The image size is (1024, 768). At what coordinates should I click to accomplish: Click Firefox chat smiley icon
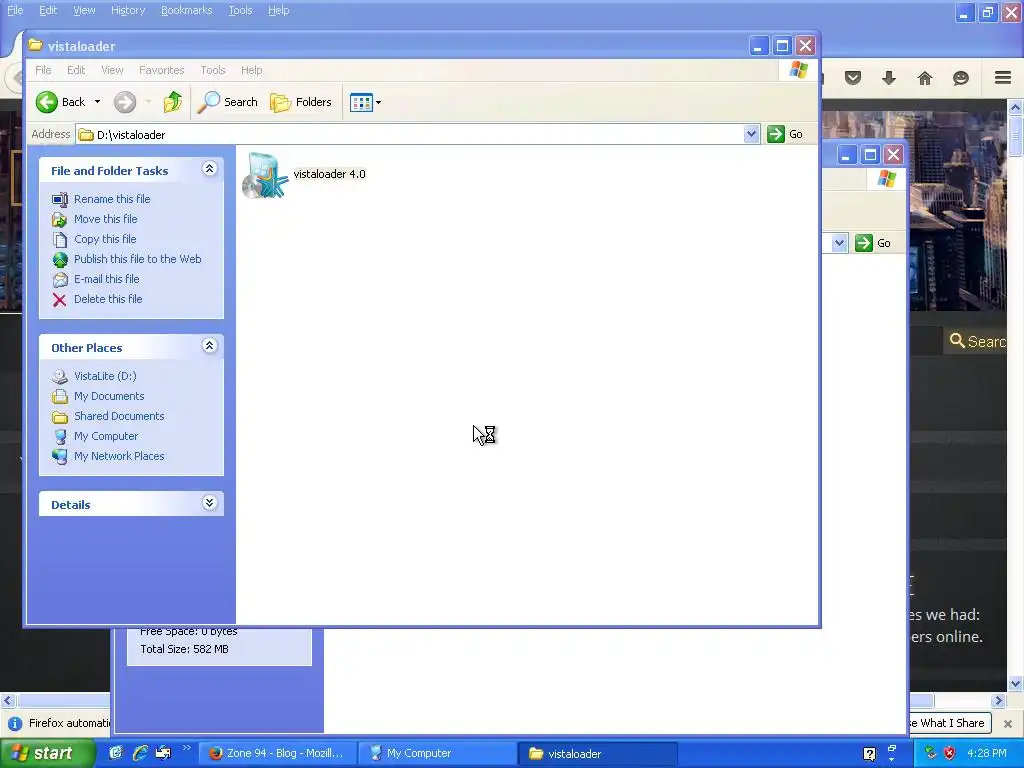click(x=961, y=78)
